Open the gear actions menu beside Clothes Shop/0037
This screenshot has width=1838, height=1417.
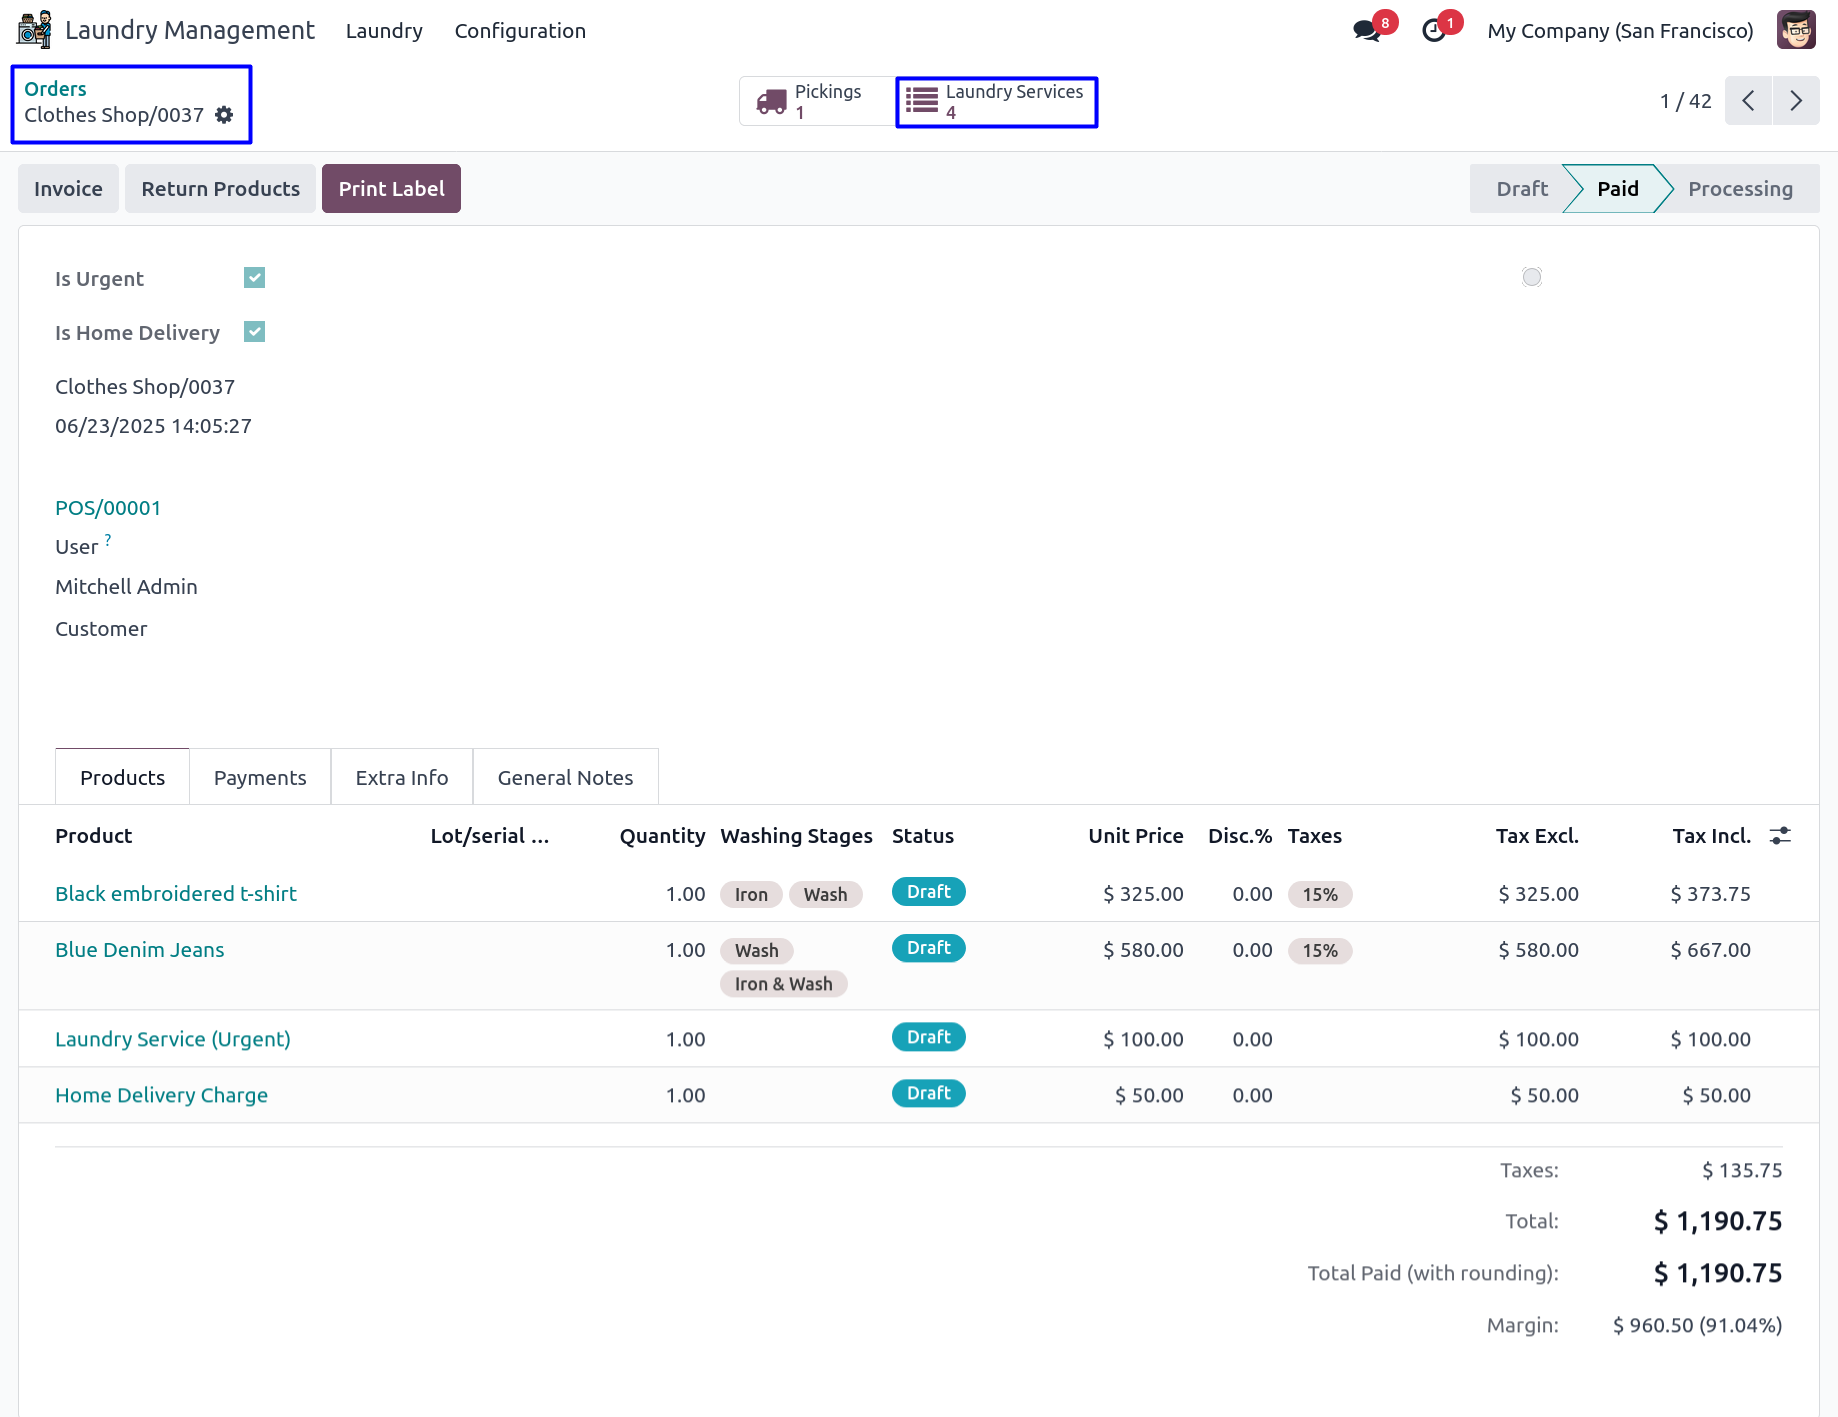[225, 115]
